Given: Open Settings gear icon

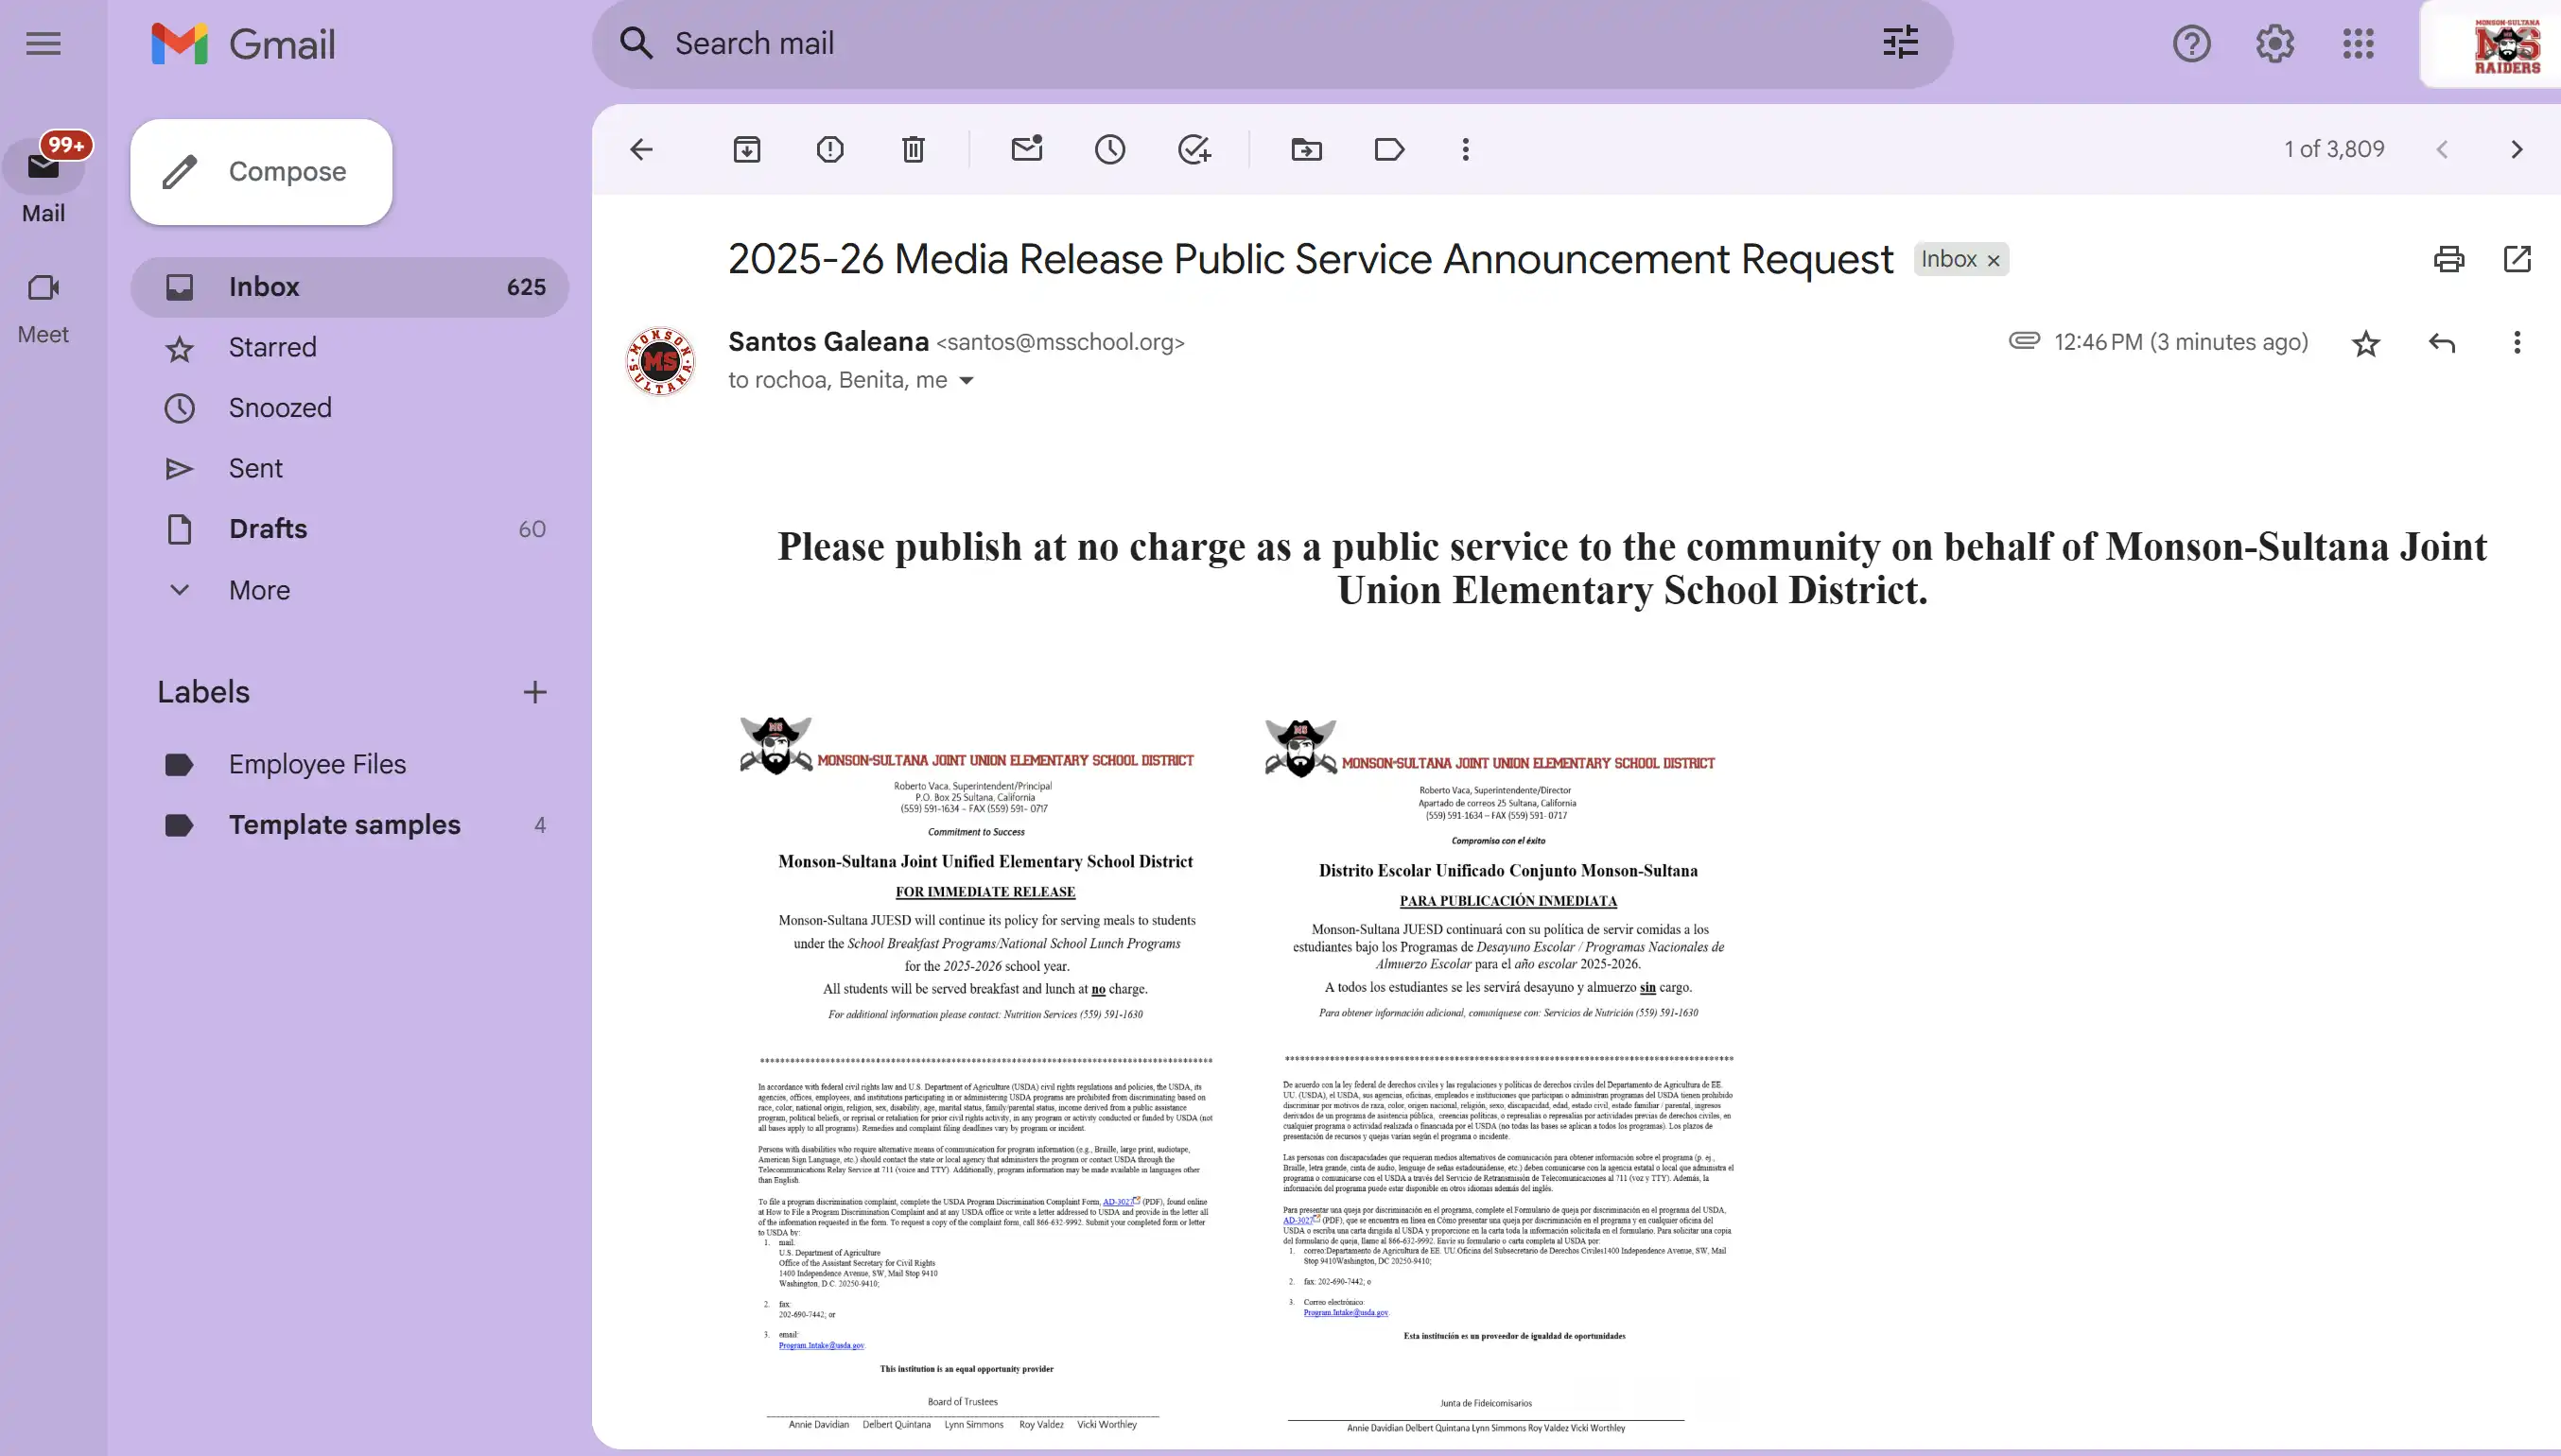Looking at the screenshot, I should [2275, 44].
